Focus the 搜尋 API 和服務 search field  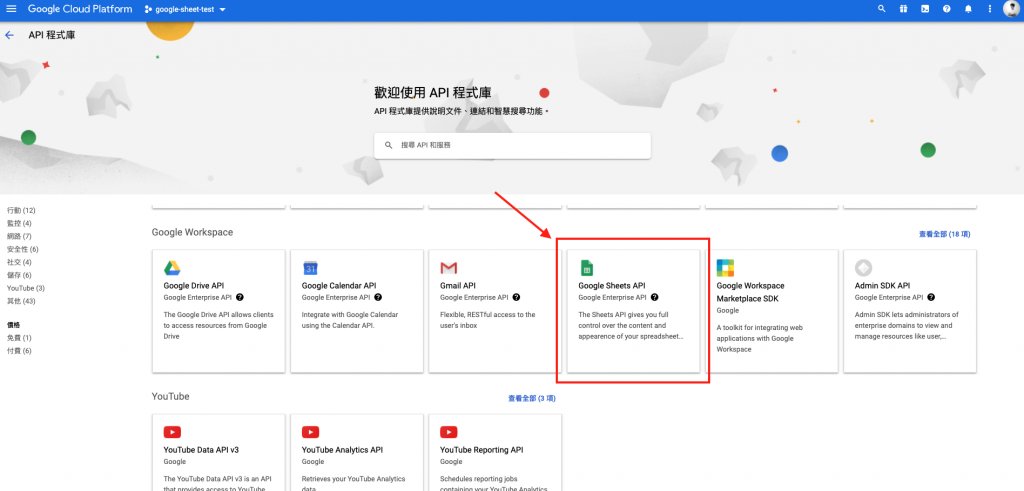(513, 146)
